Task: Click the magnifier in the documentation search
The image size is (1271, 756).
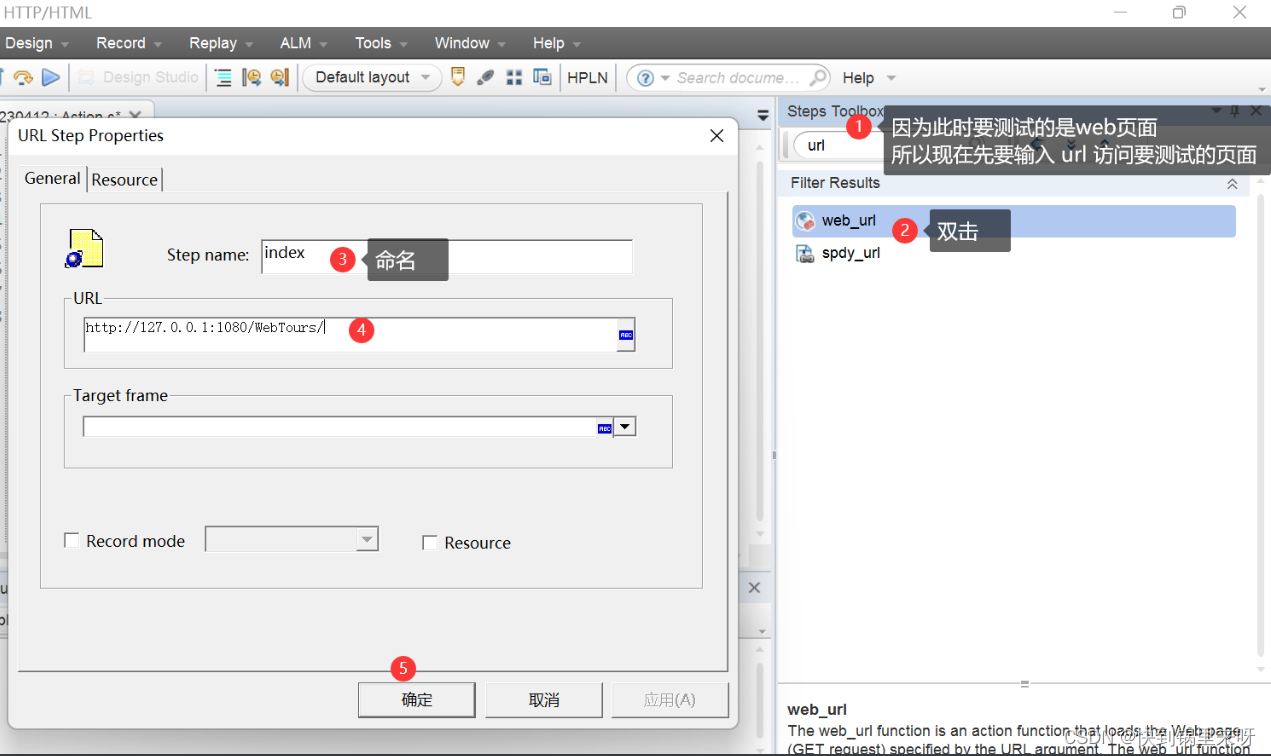Action: coord(818,77)
